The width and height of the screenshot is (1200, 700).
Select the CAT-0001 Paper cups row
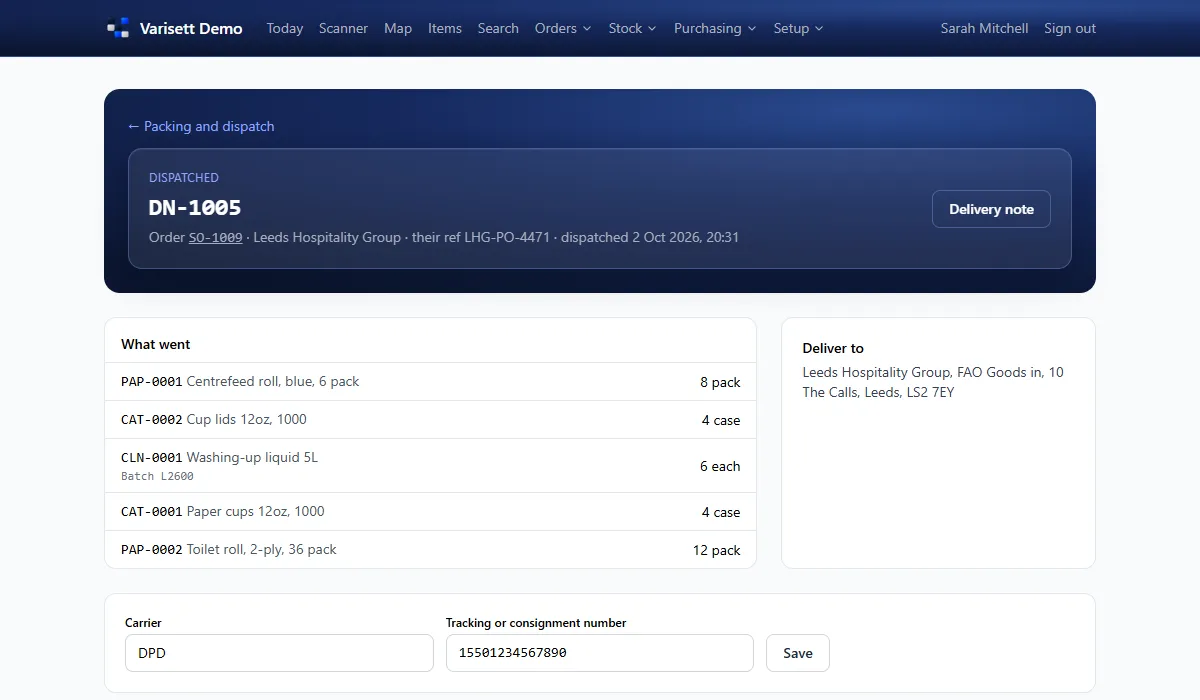(x=431, y=512)
